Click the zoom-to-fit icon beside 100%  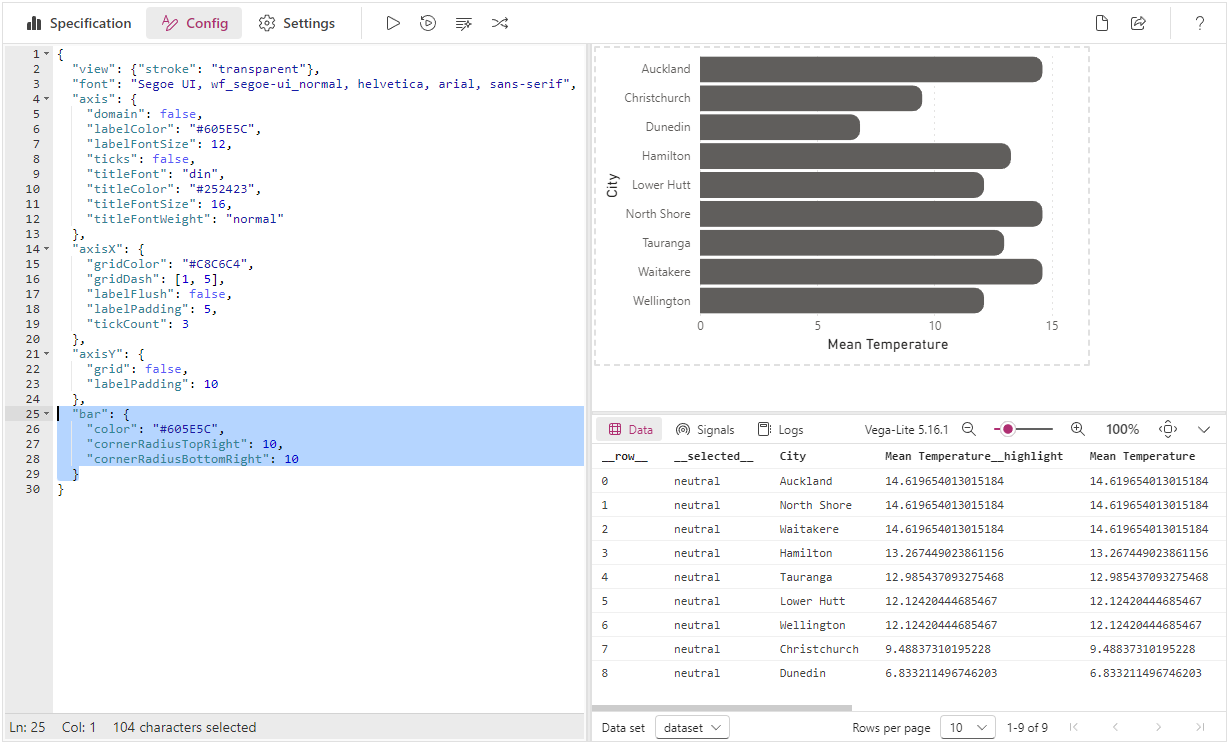(x=1168, y=429)
